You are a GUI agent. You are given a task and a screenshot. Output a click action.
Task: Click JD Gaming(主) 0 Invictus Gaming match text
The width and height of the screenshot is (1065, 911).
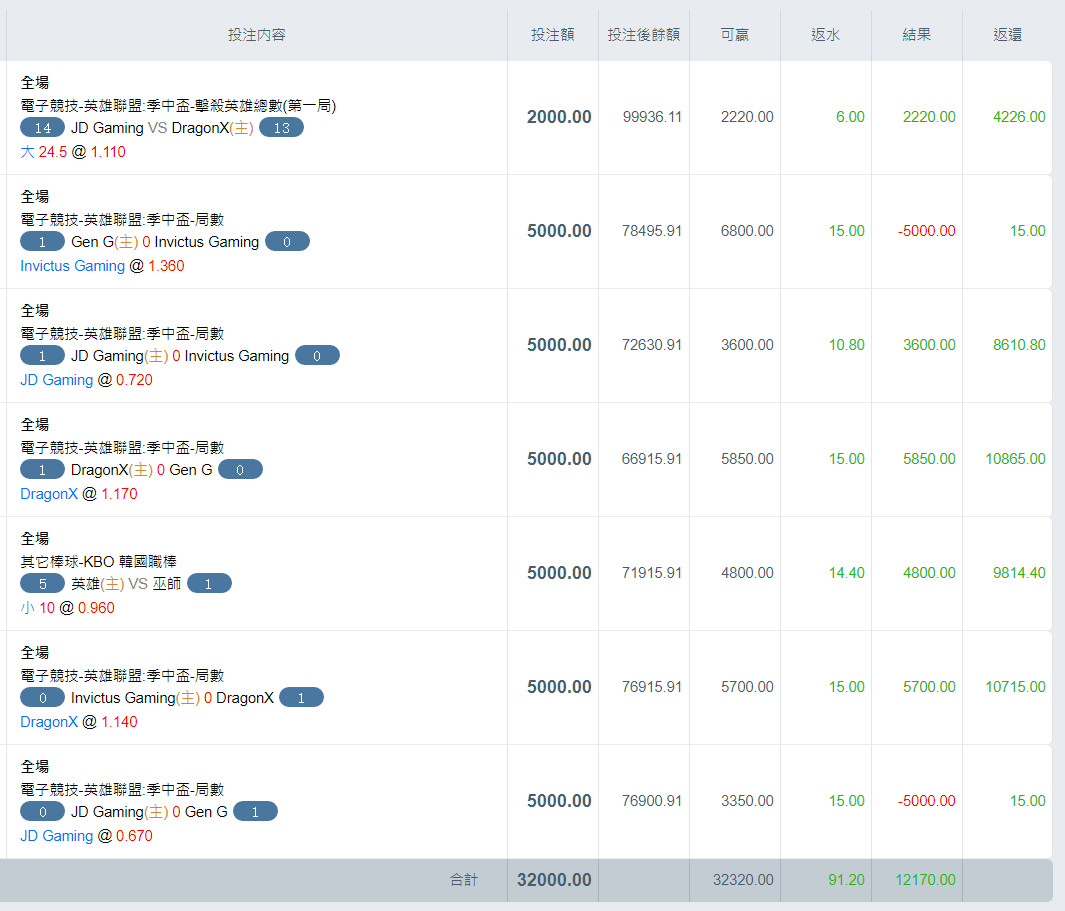click(x=180, y=356)
